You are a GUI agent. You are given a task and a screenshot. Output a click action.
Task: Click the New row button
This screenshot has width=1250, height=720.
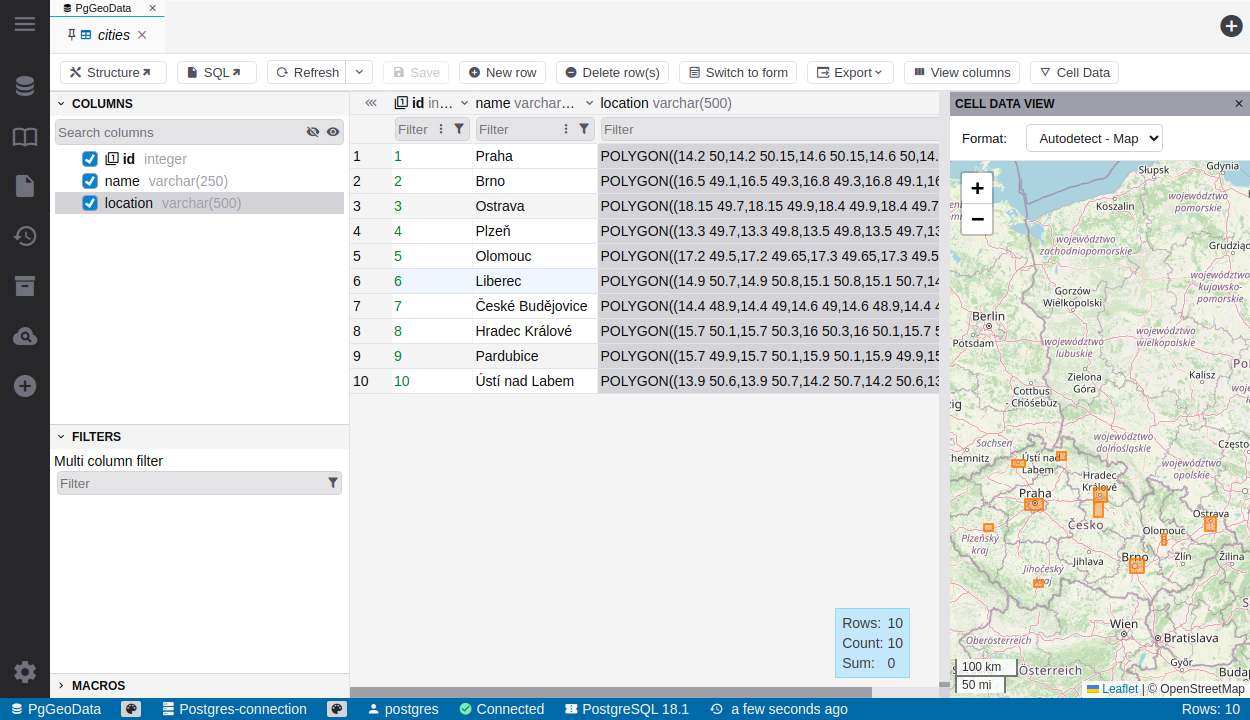(502, 72)
